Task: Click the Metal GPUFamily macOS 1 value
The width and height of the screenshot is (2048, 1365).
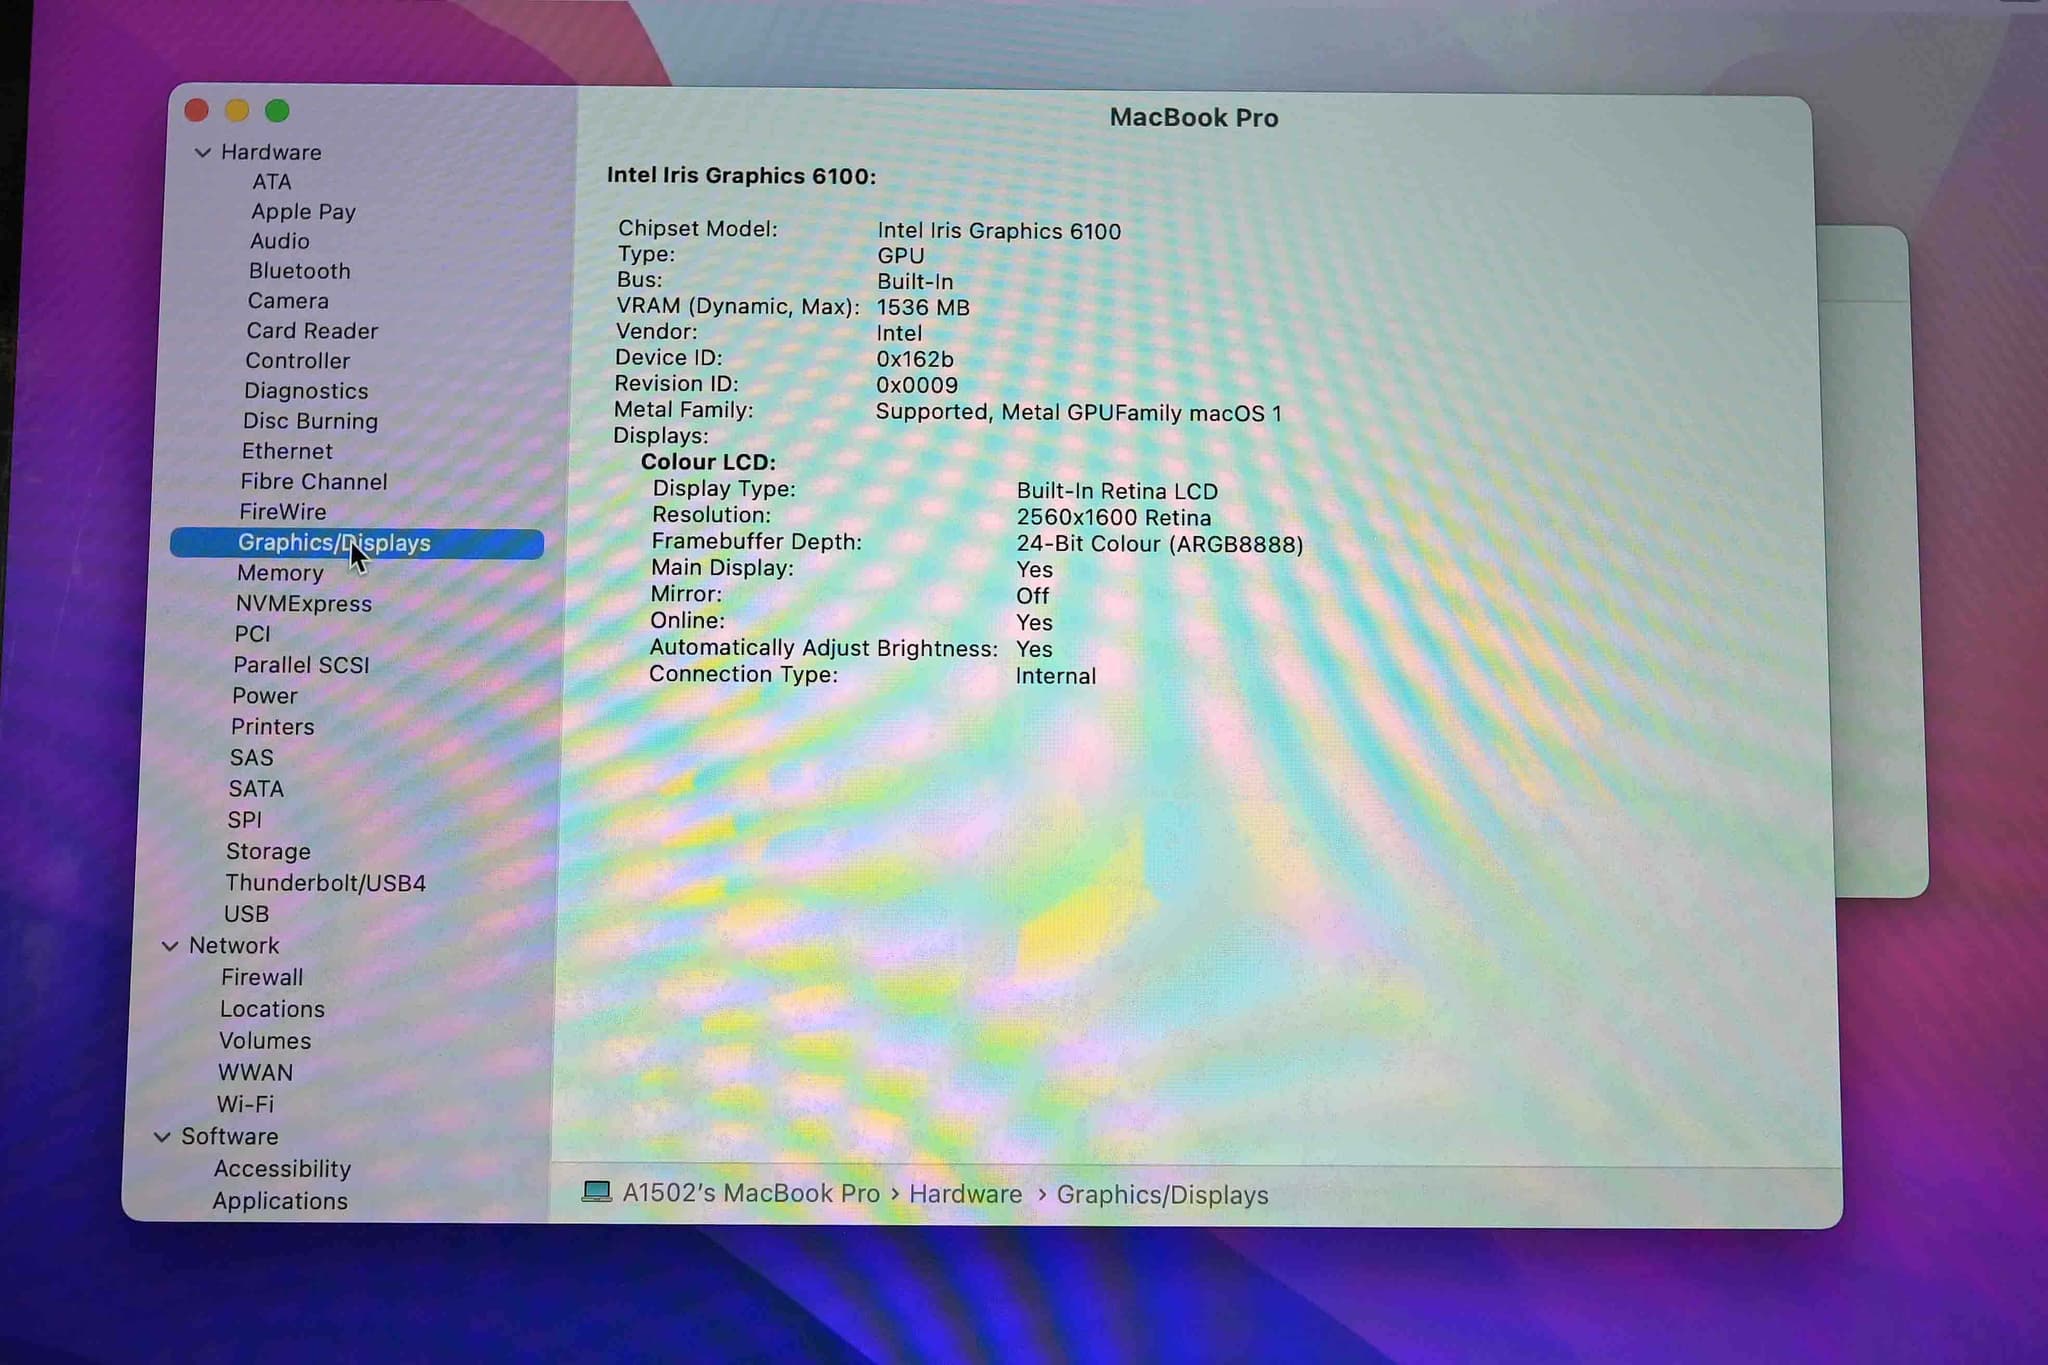Action: point(1141,413)
